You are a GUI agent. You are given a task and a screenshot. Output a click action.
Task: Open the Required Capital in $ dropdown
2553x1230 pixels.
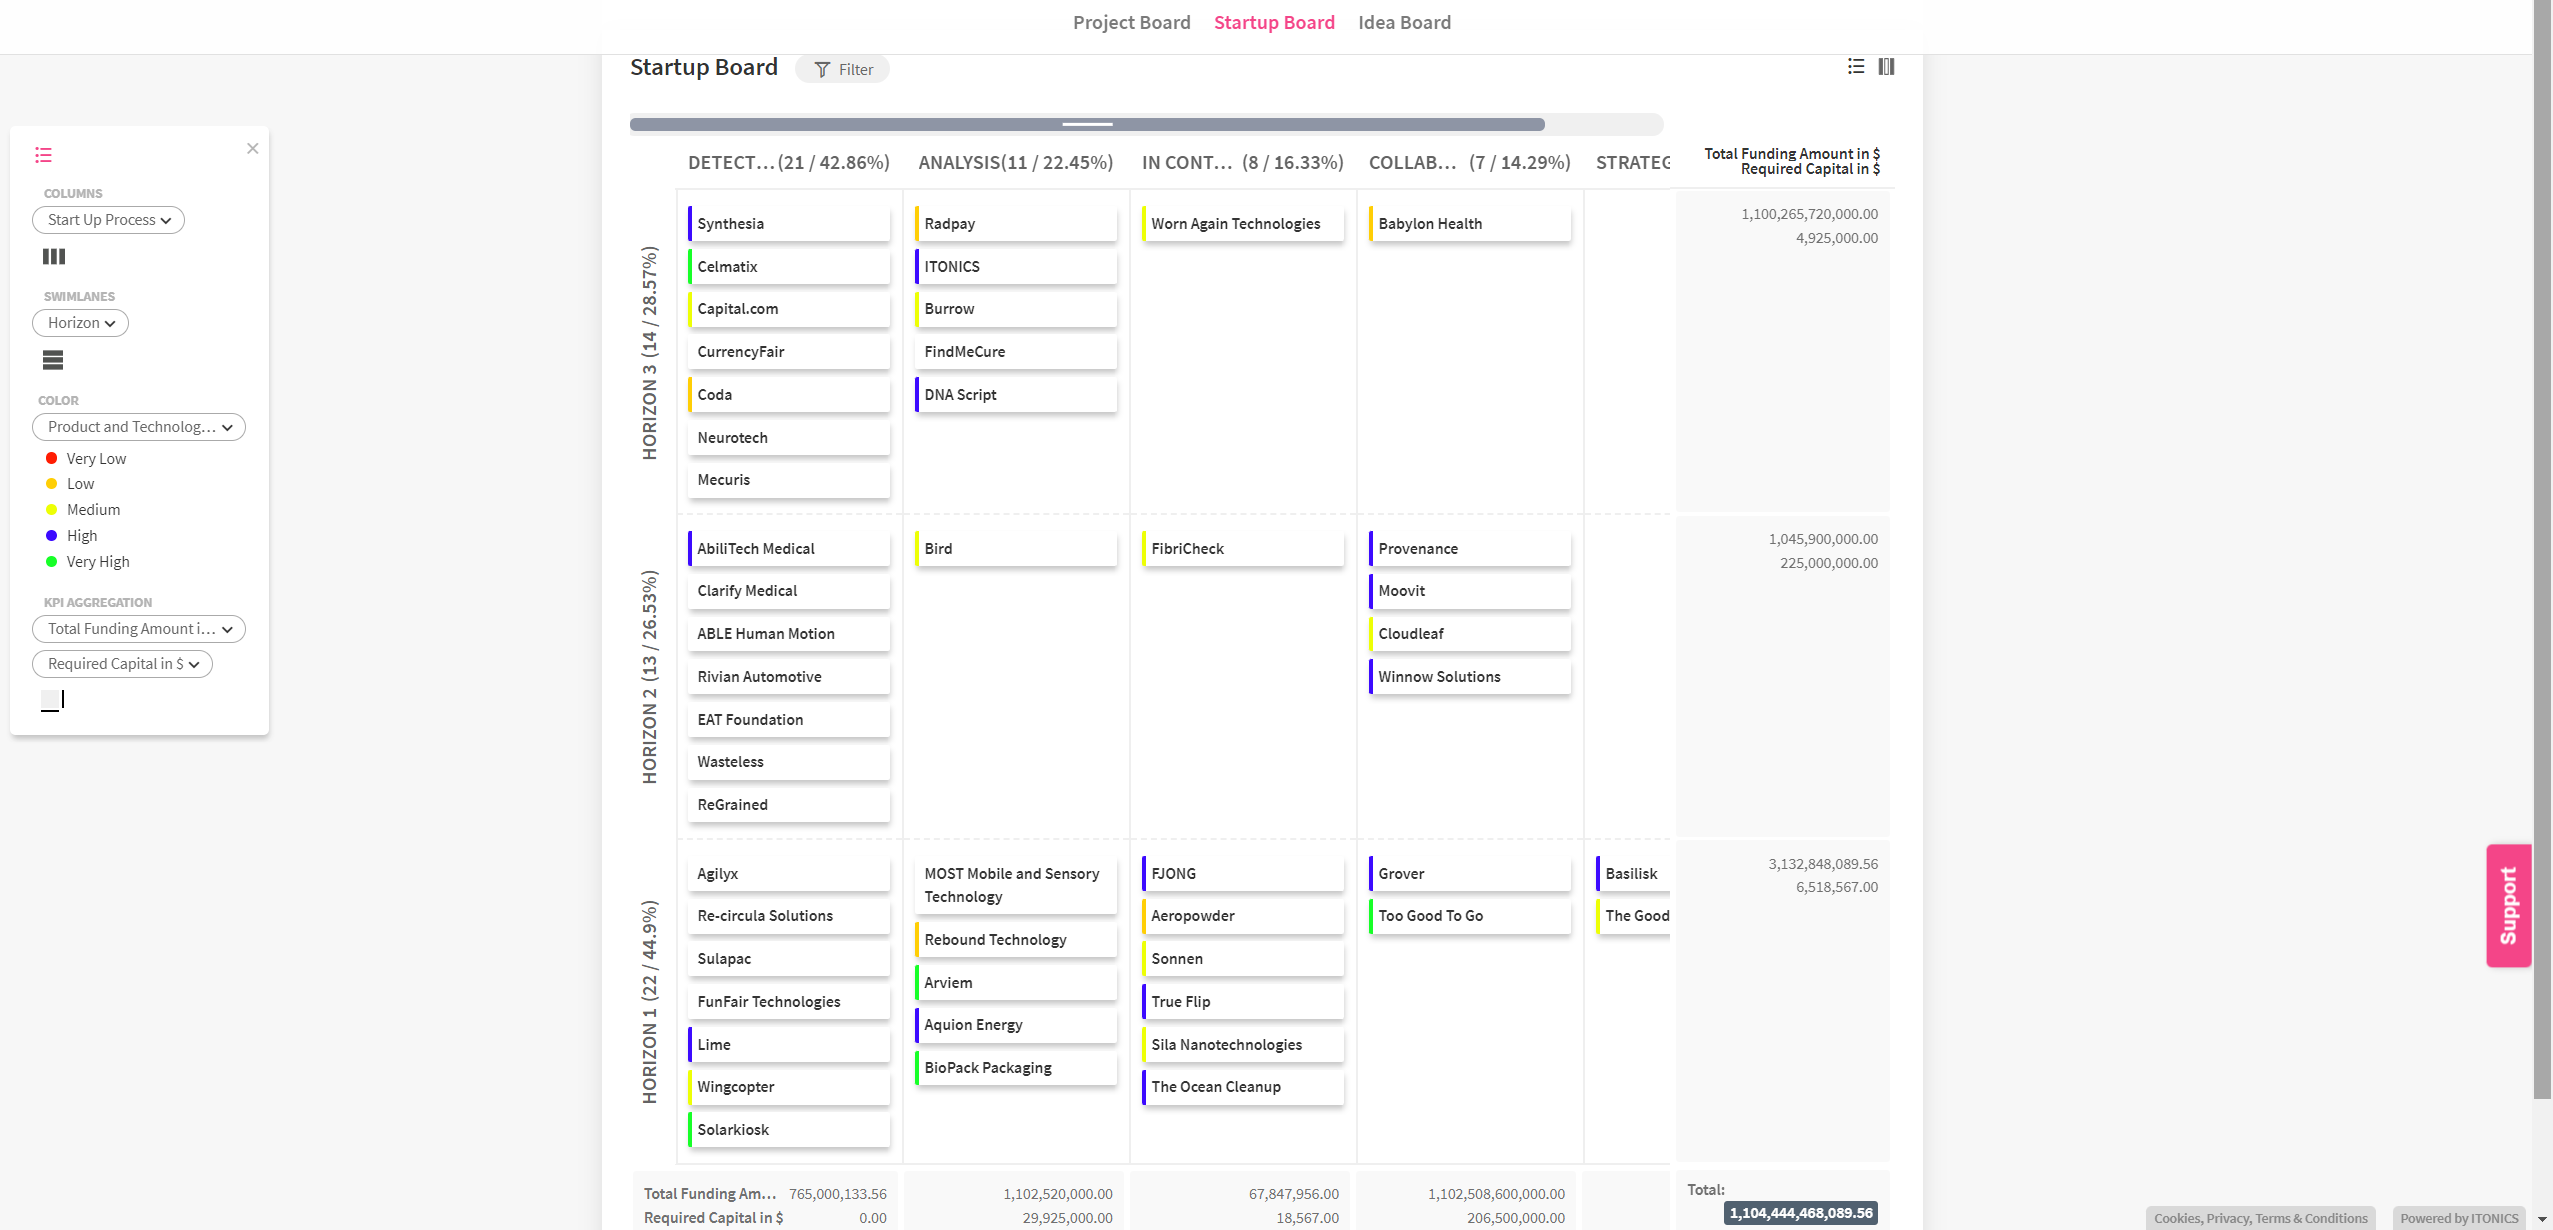(x=123, y=664)
